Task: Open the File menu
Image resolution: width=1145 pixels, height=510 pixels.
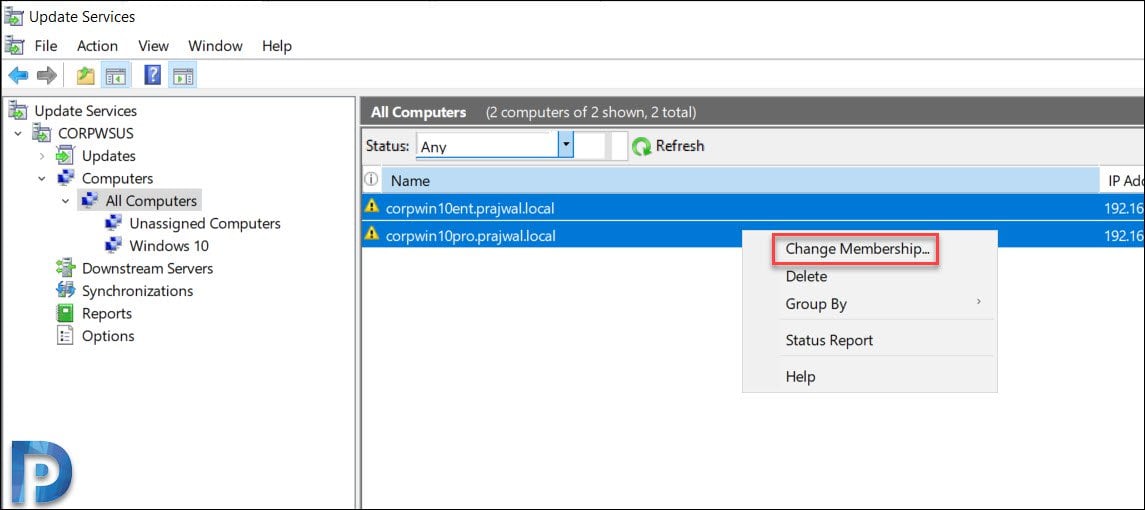Action: pos(46,46)
